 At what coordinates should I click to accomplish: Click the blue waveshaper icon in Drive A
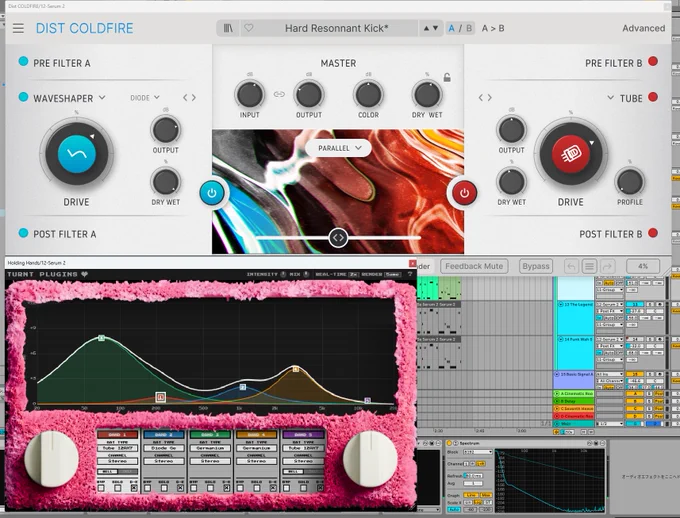click(77, 154)
